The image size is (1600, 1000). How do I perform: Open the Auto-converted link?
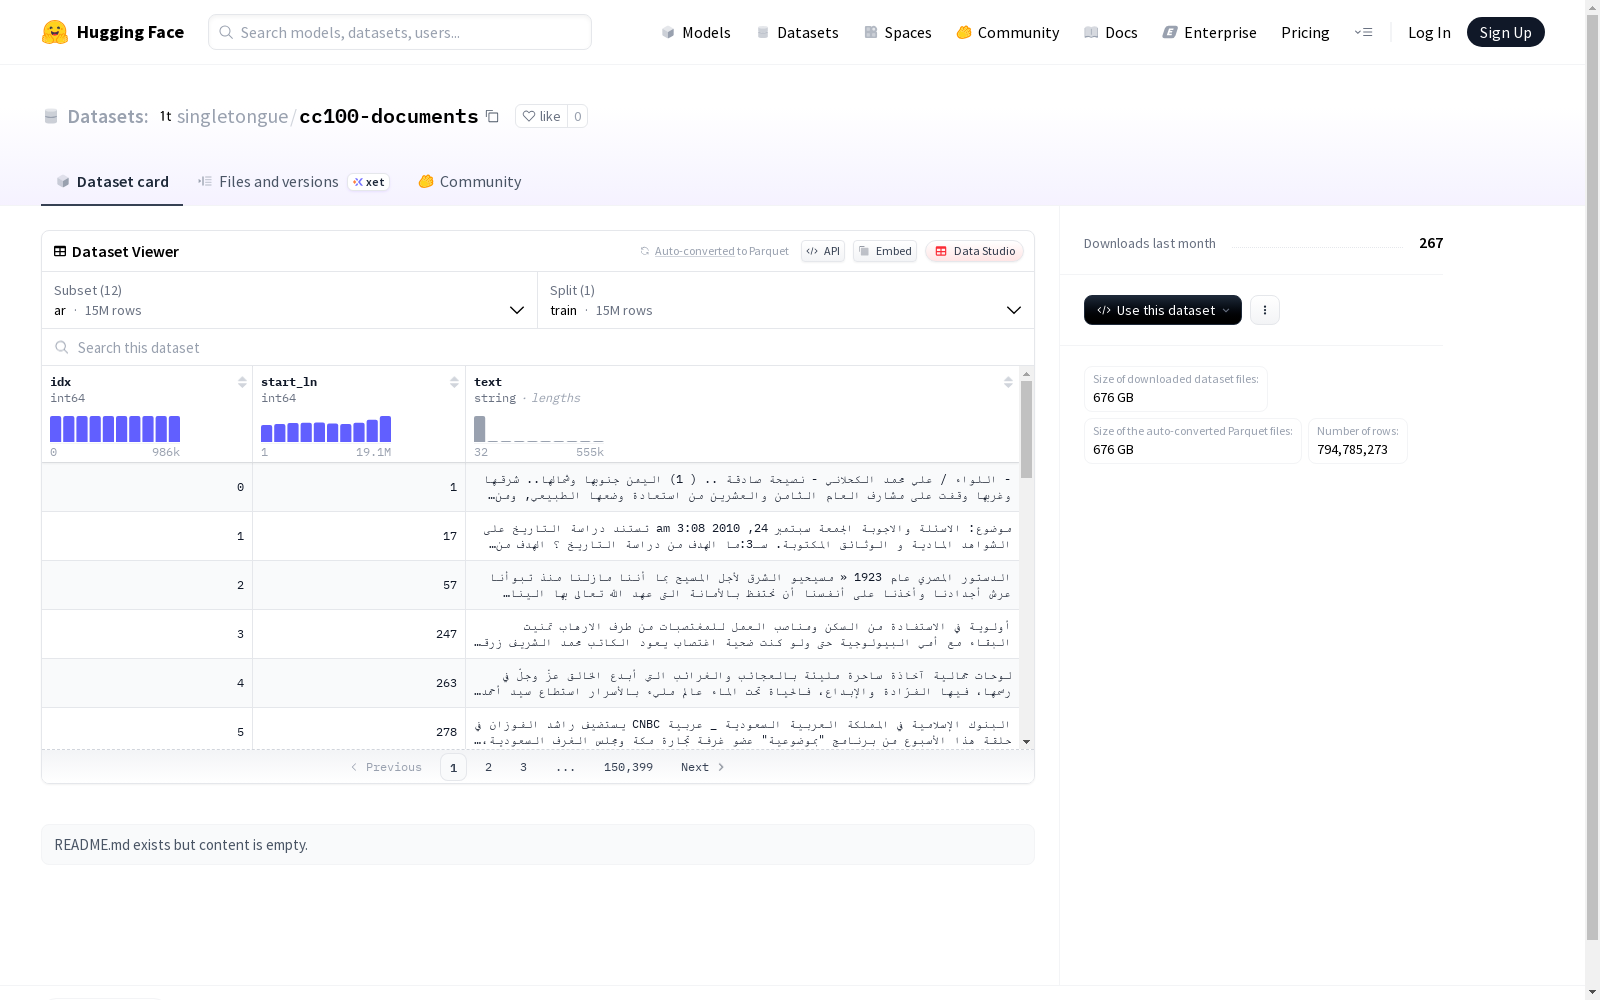click(694, 251)
